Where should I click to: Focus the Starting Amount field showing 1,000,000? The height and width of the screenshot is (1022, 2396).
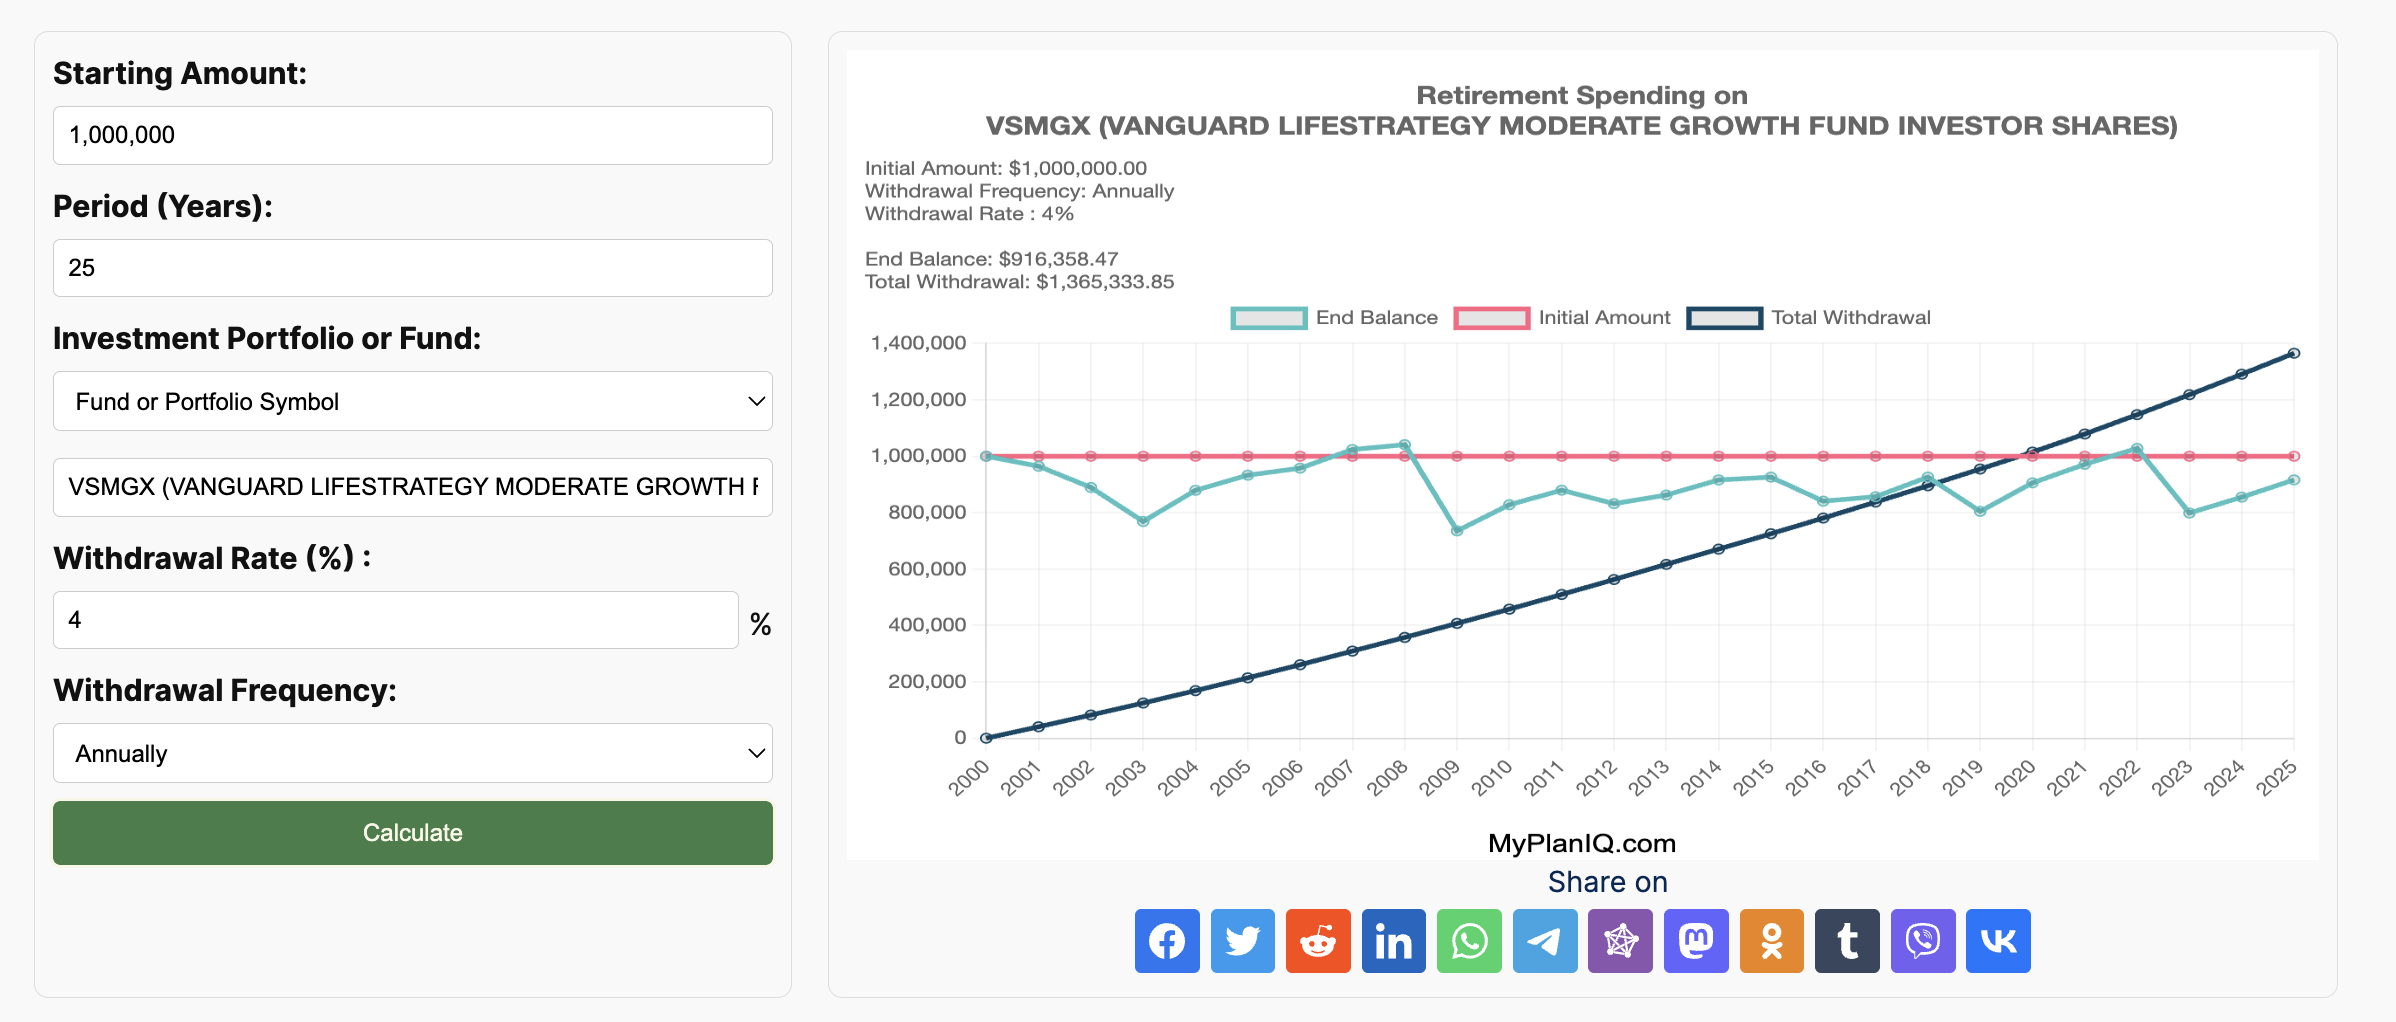tap(413, 135)
